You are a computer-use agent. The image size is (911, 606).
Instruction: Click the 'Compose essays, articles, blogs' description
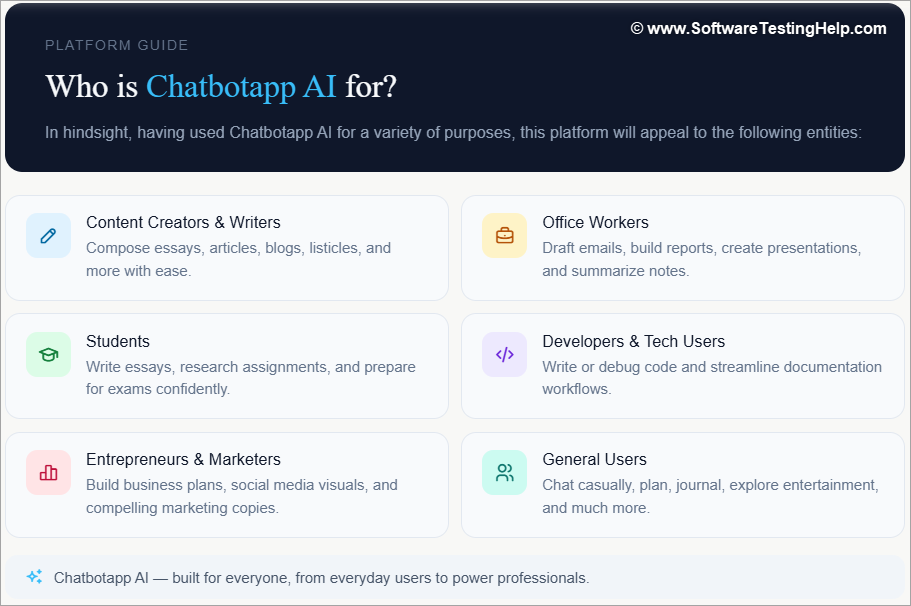238,259
